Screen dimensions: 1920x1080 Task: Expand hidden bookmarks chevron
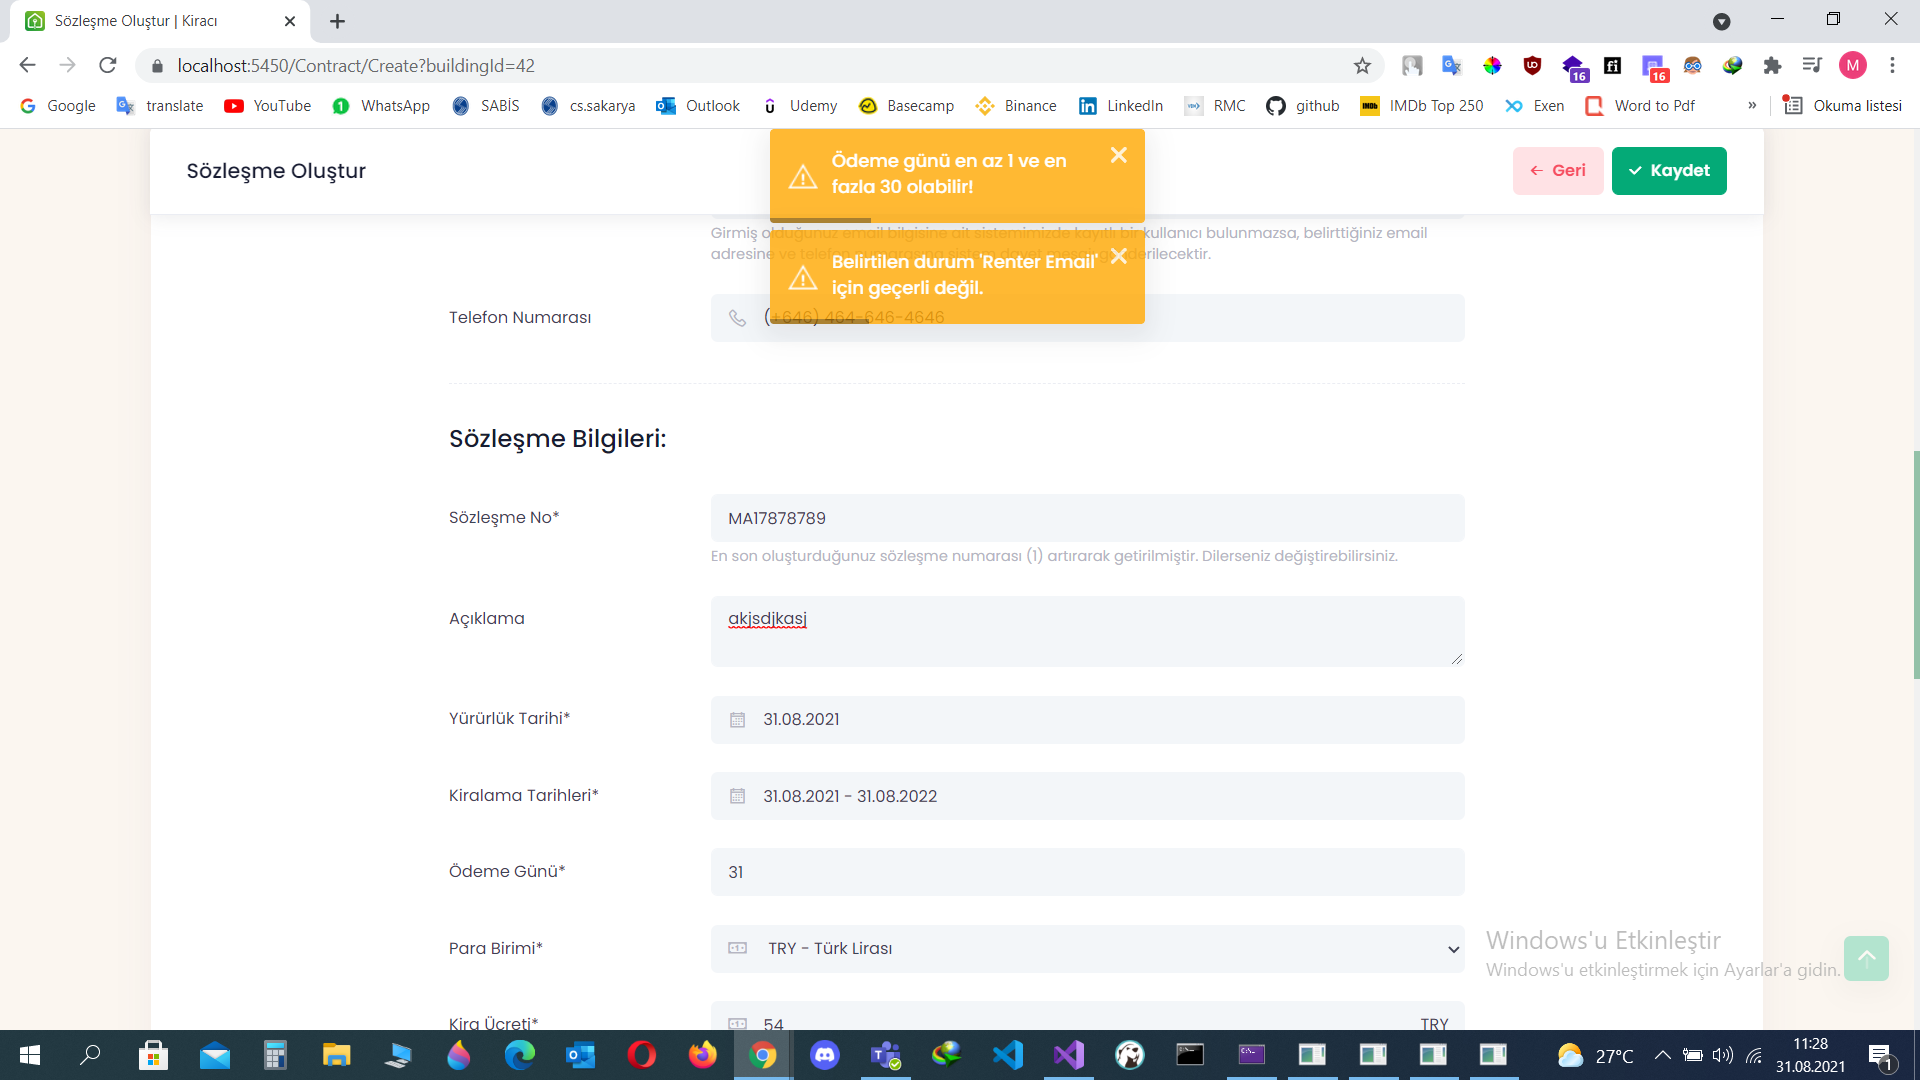[x=1752, y=106]
